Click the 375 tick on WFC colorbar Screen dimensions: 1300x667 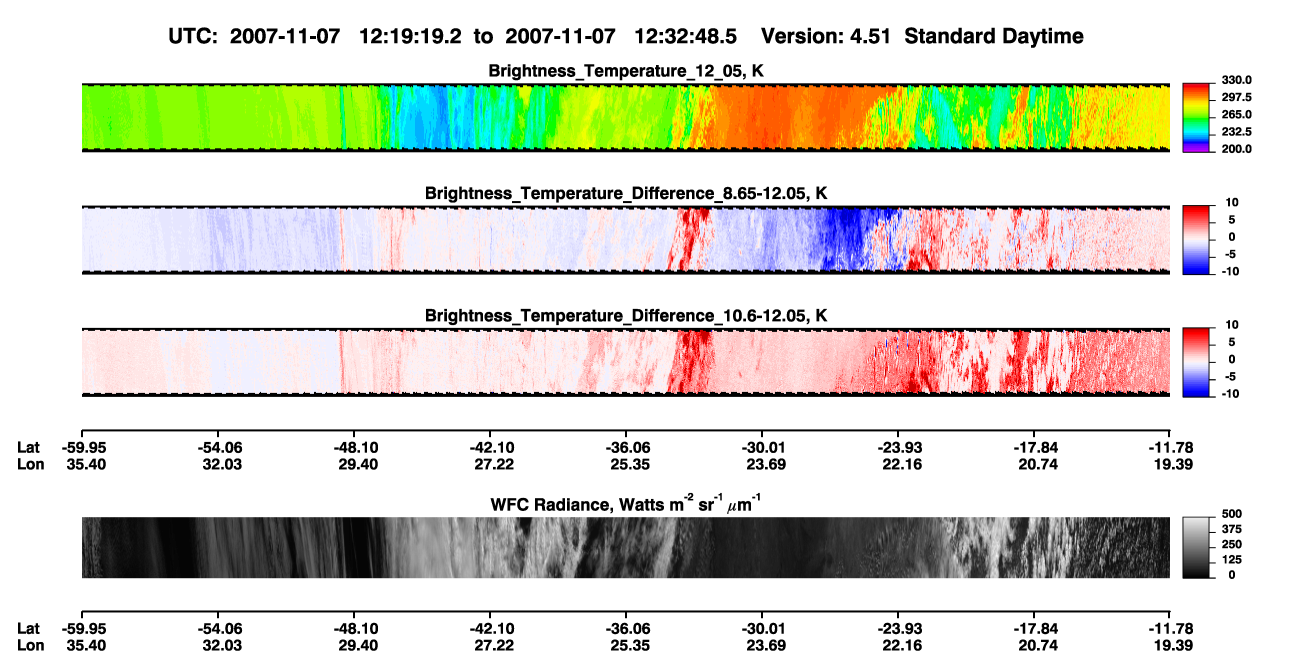coord(1233,529)
